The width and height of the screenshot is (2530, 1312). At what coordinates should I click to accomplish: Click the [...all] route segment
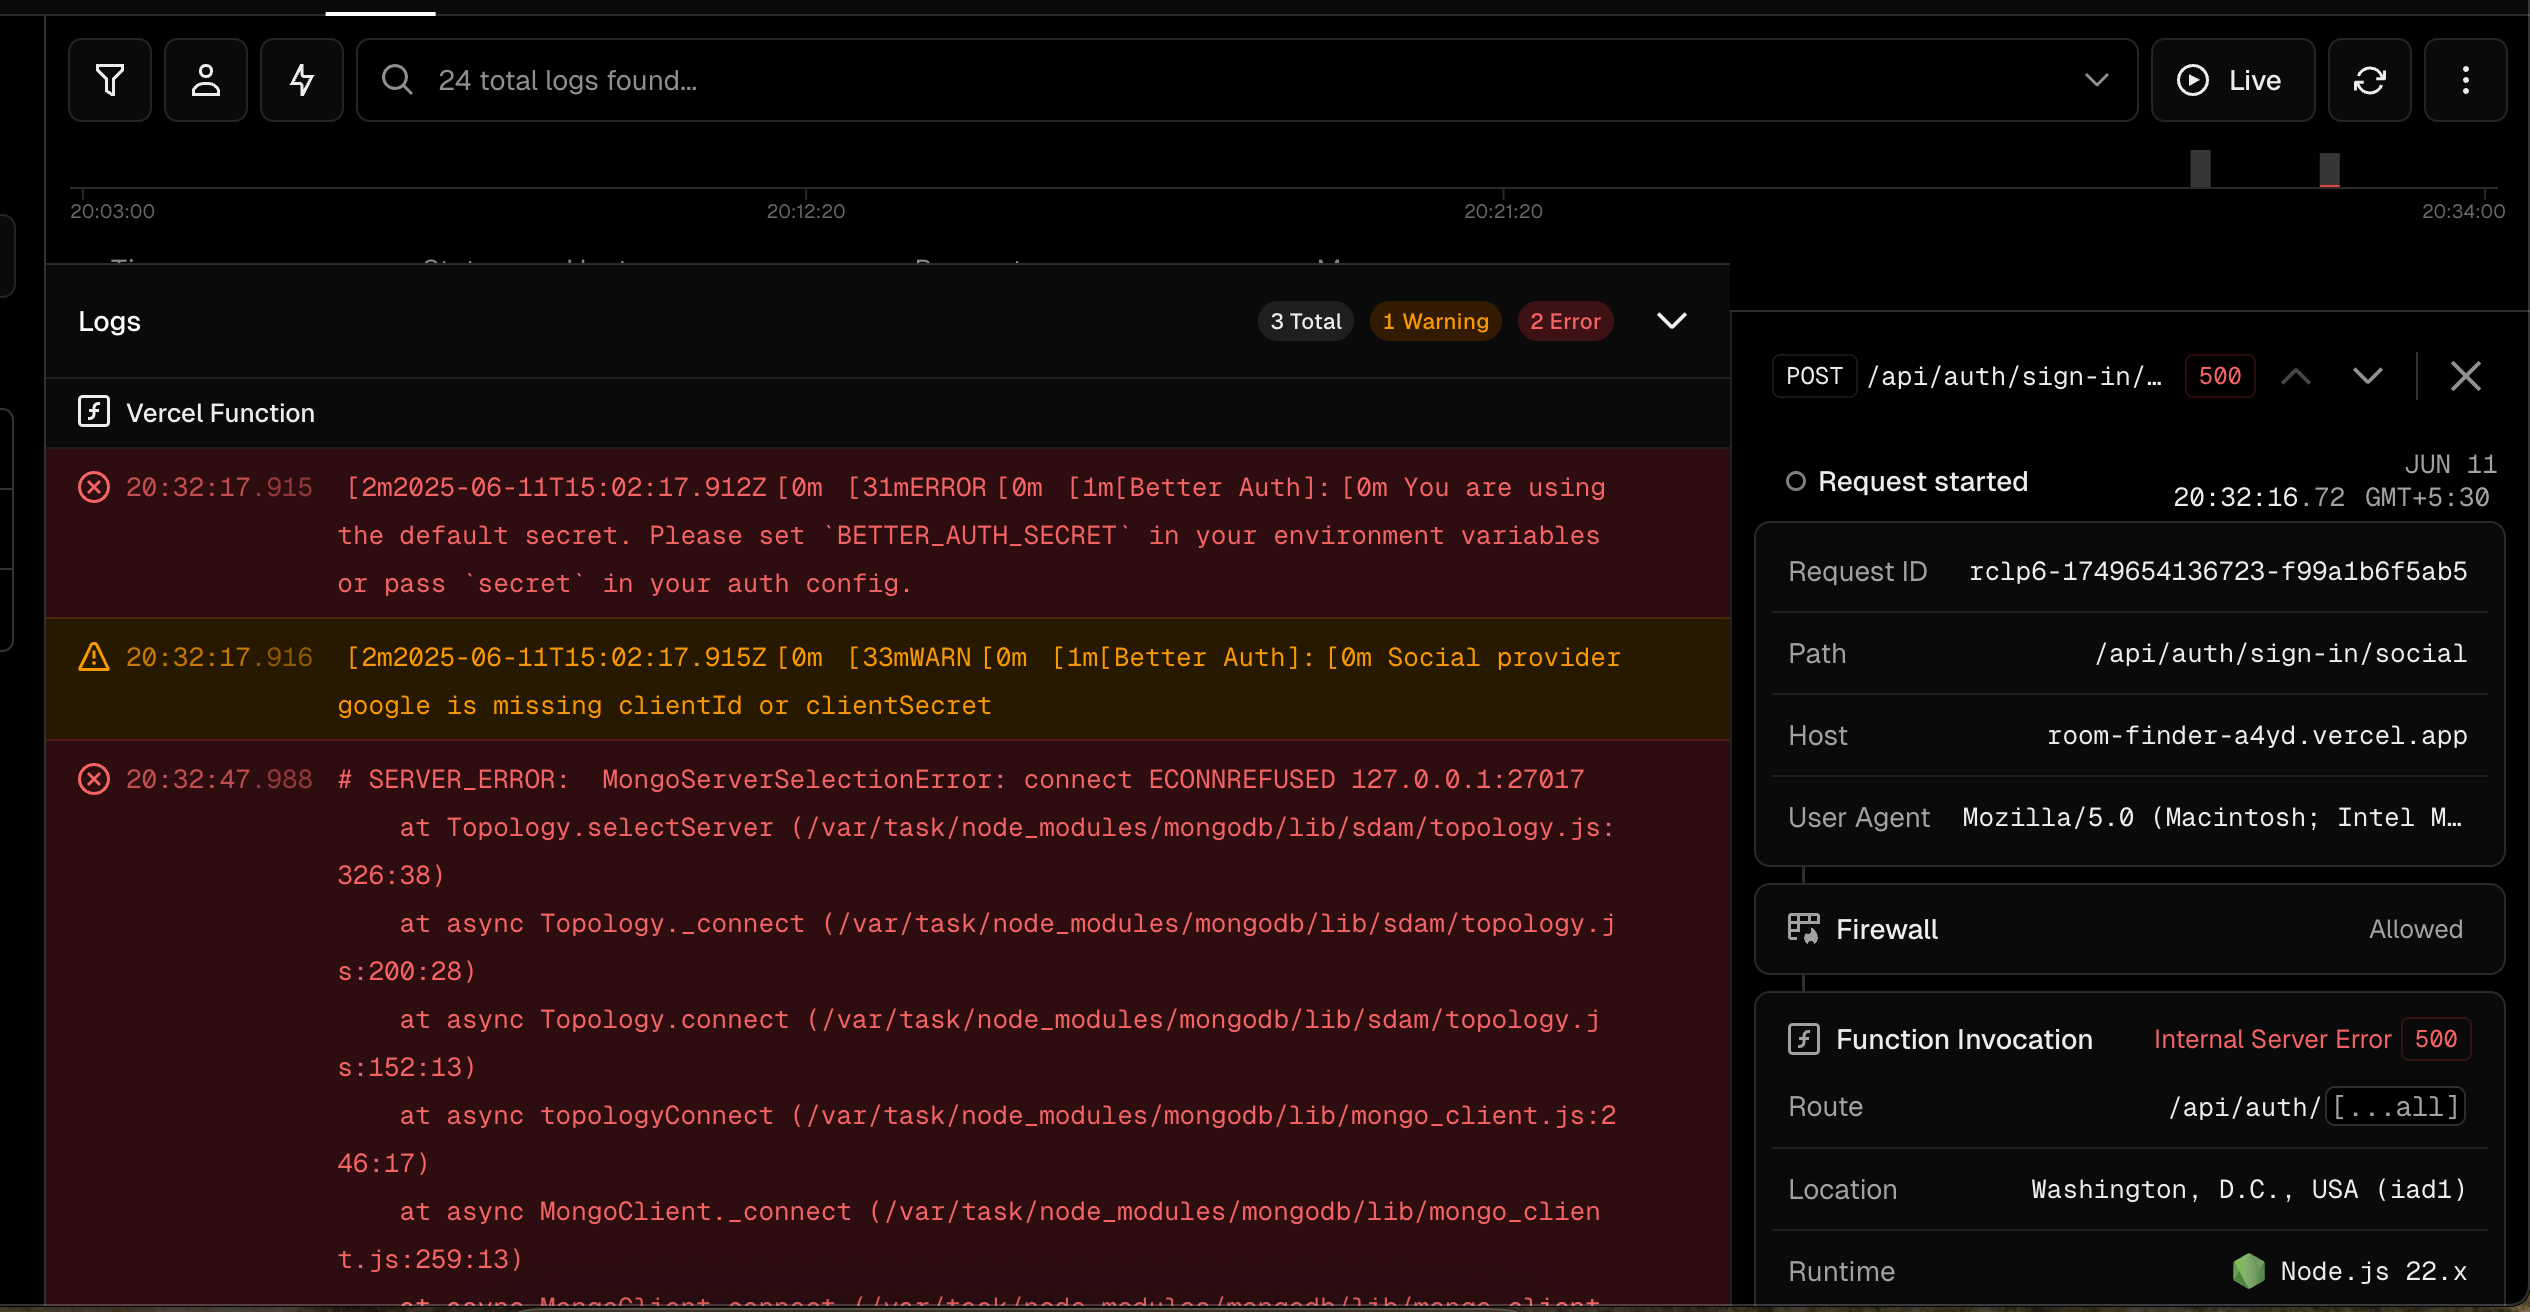(x=2395, y=1107)
